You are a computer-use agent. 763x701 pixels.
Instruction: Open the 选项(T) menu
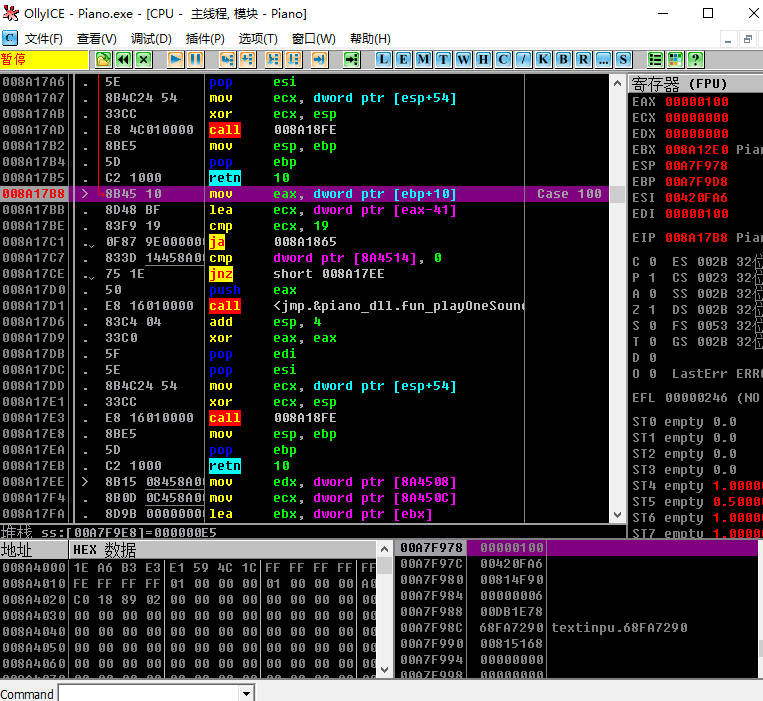click(258, 38)
